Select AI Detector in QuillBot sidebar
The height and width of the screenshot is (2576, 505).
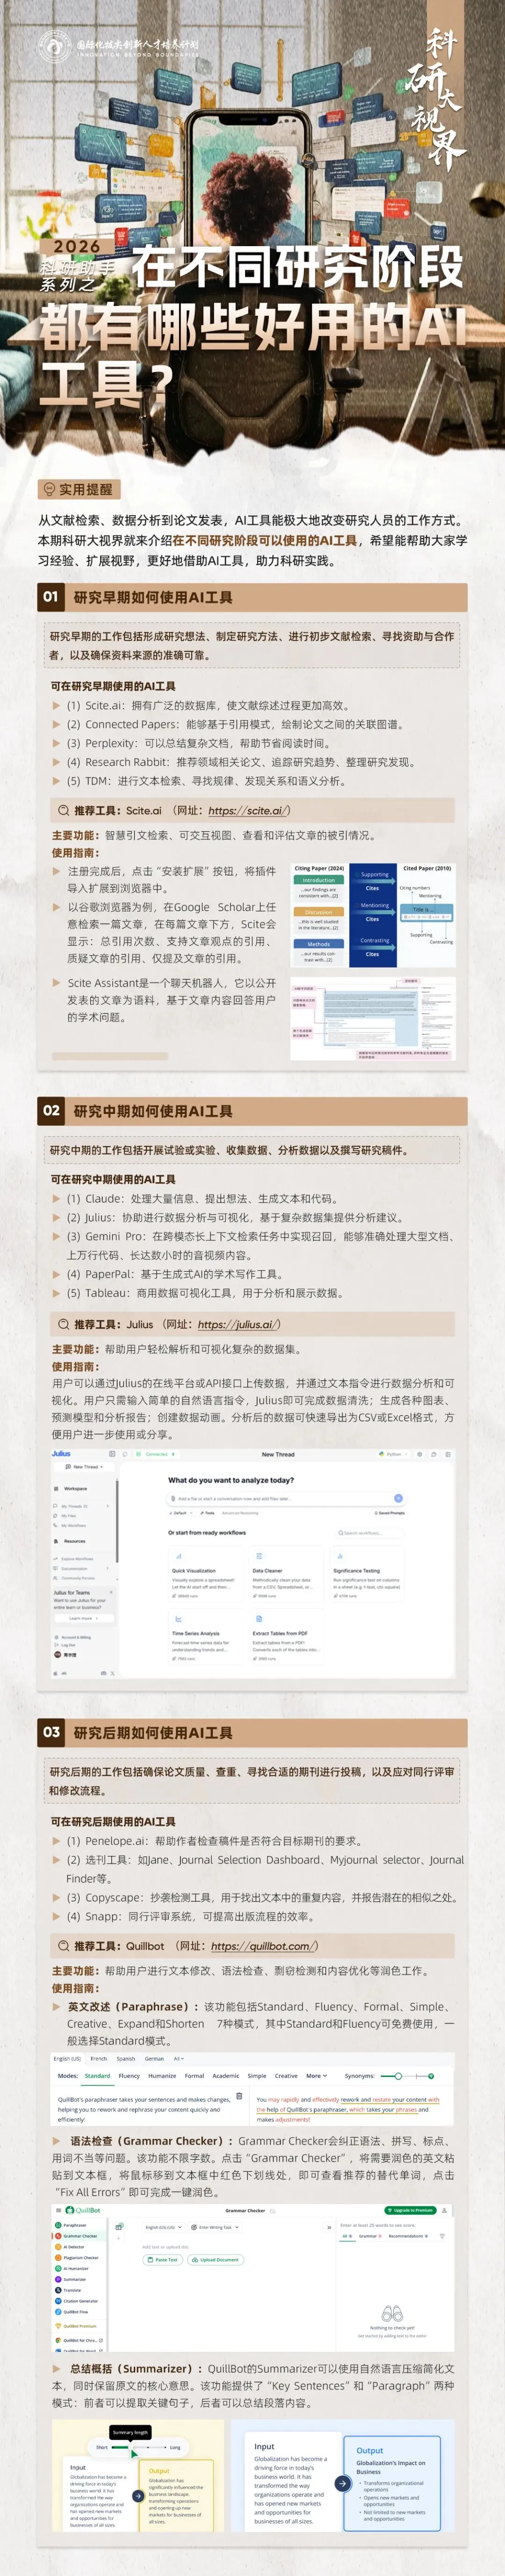pyautogui.click(x=73, y=2247)
